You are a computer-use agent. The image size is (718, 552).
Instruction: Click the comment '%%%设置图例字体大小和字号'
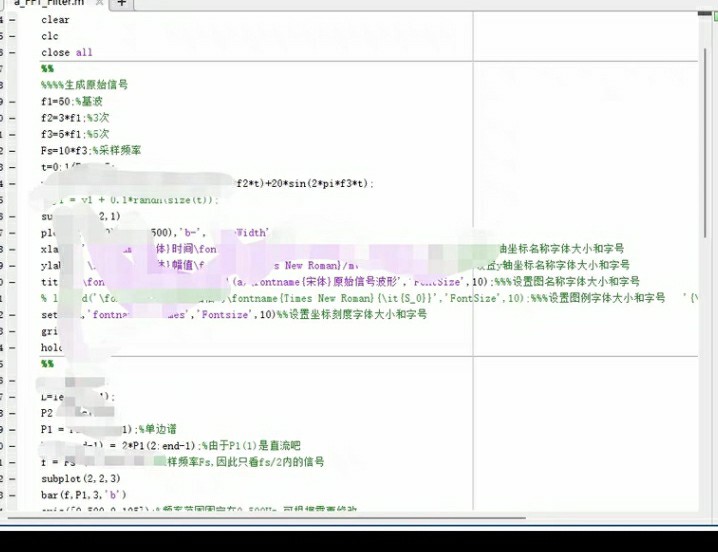coord(598,298)
